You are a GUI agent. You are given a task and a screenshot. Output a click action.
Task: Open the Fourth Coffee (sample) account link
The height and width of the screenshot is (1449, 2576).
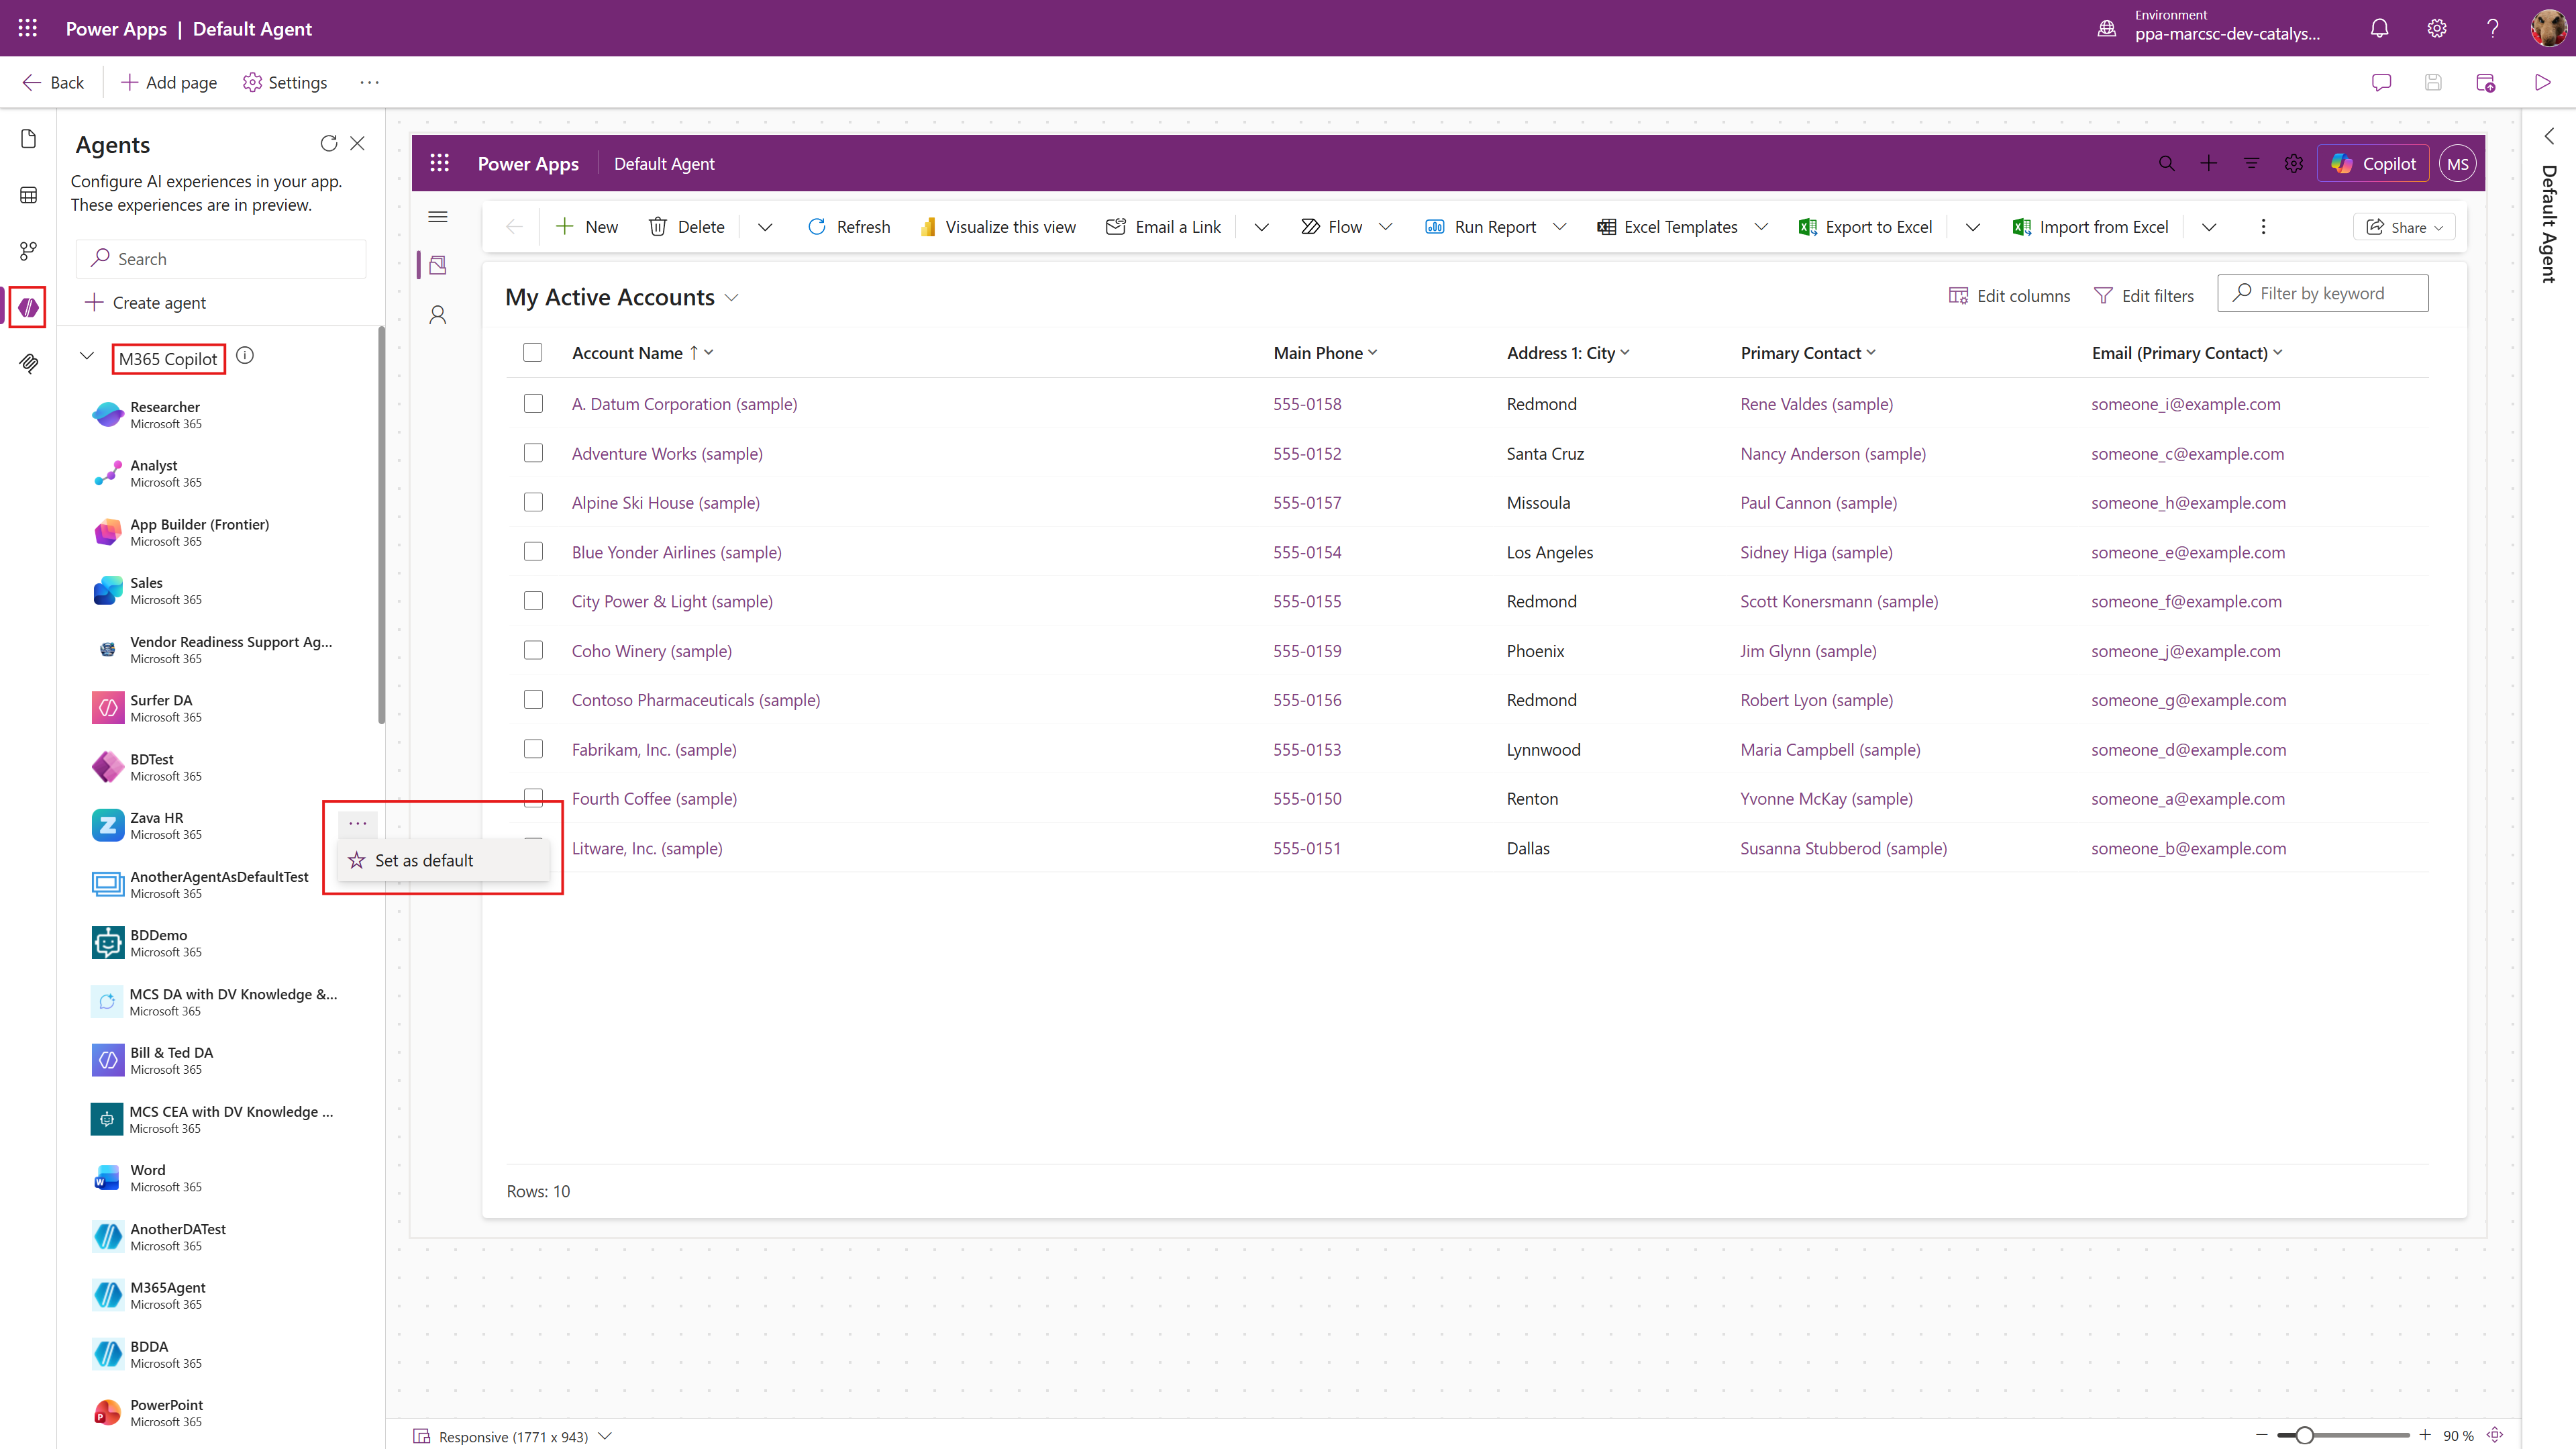pos(654,798)
